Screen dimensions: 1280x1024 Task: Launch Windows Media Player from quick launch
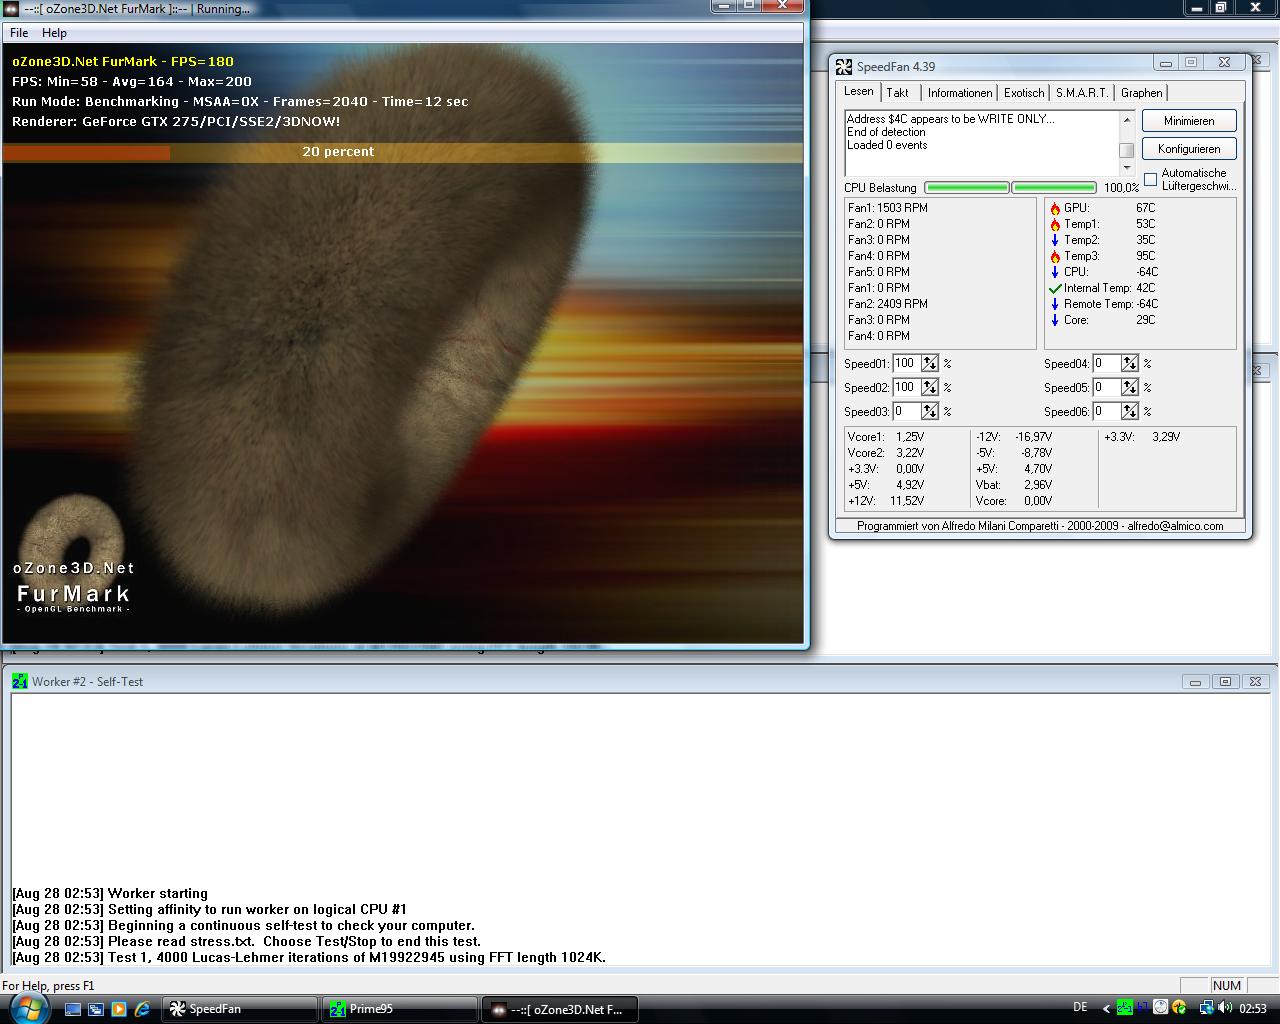(x=119, y=1009)
